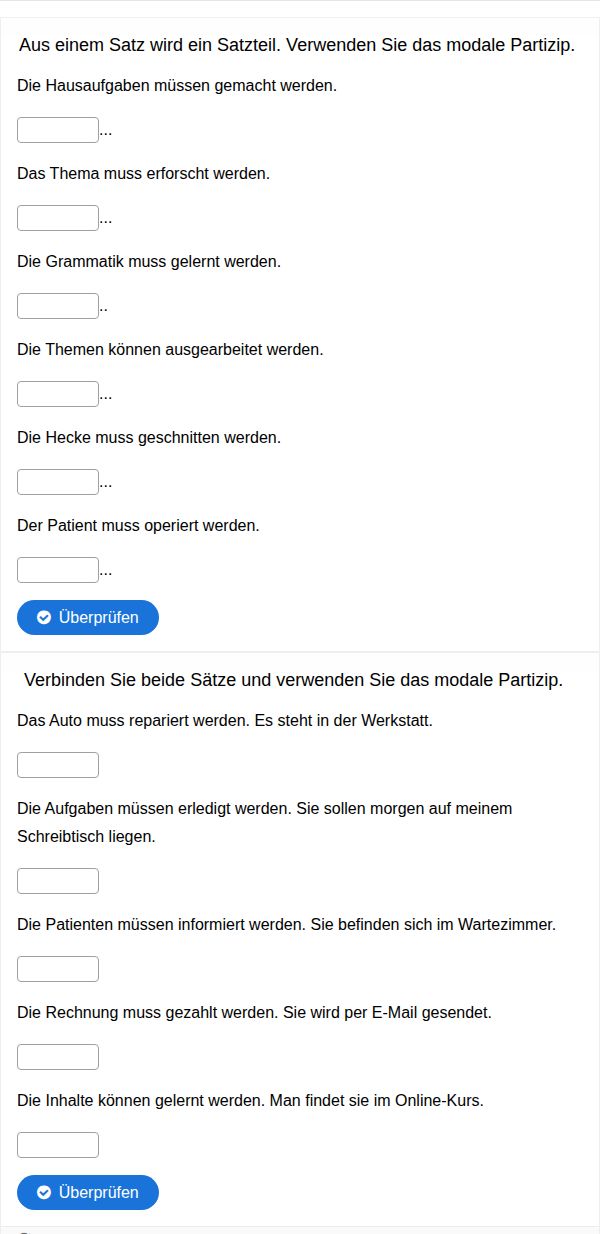Click the sentence 'Die Hecke muss geschnitten werden.'
The width and height of the screenshot is (600, 1234).
(149, 438)
